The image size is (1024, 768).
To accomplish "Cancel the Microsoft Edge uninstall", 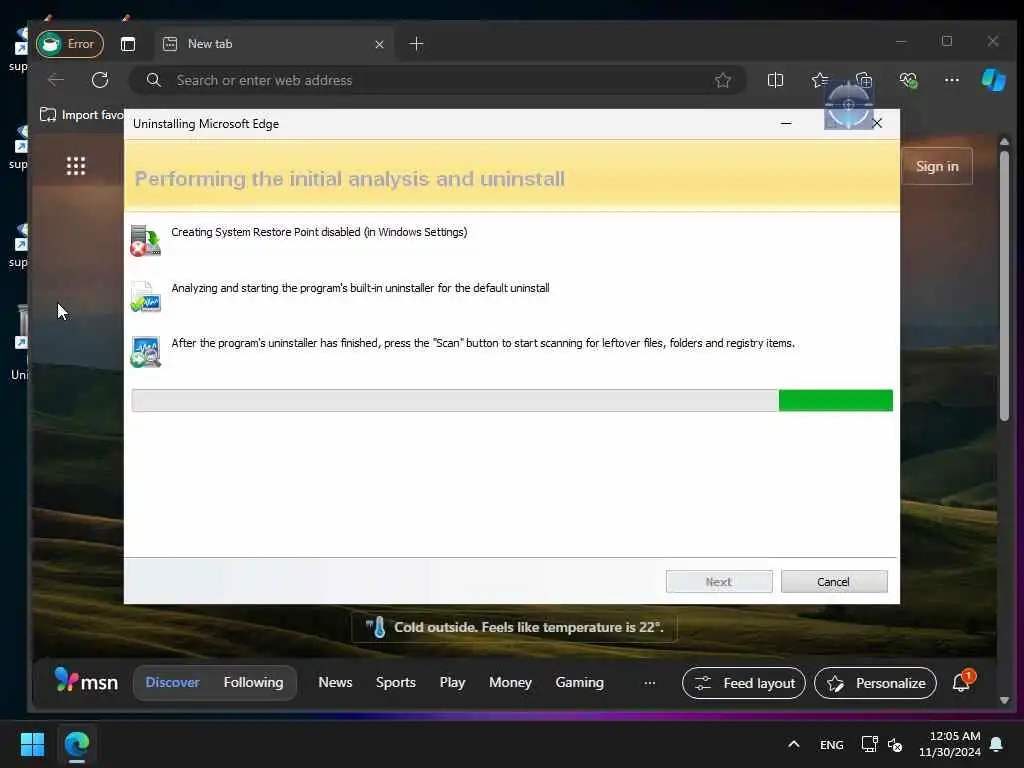I will pyautogui.click(x=834, y=582).
